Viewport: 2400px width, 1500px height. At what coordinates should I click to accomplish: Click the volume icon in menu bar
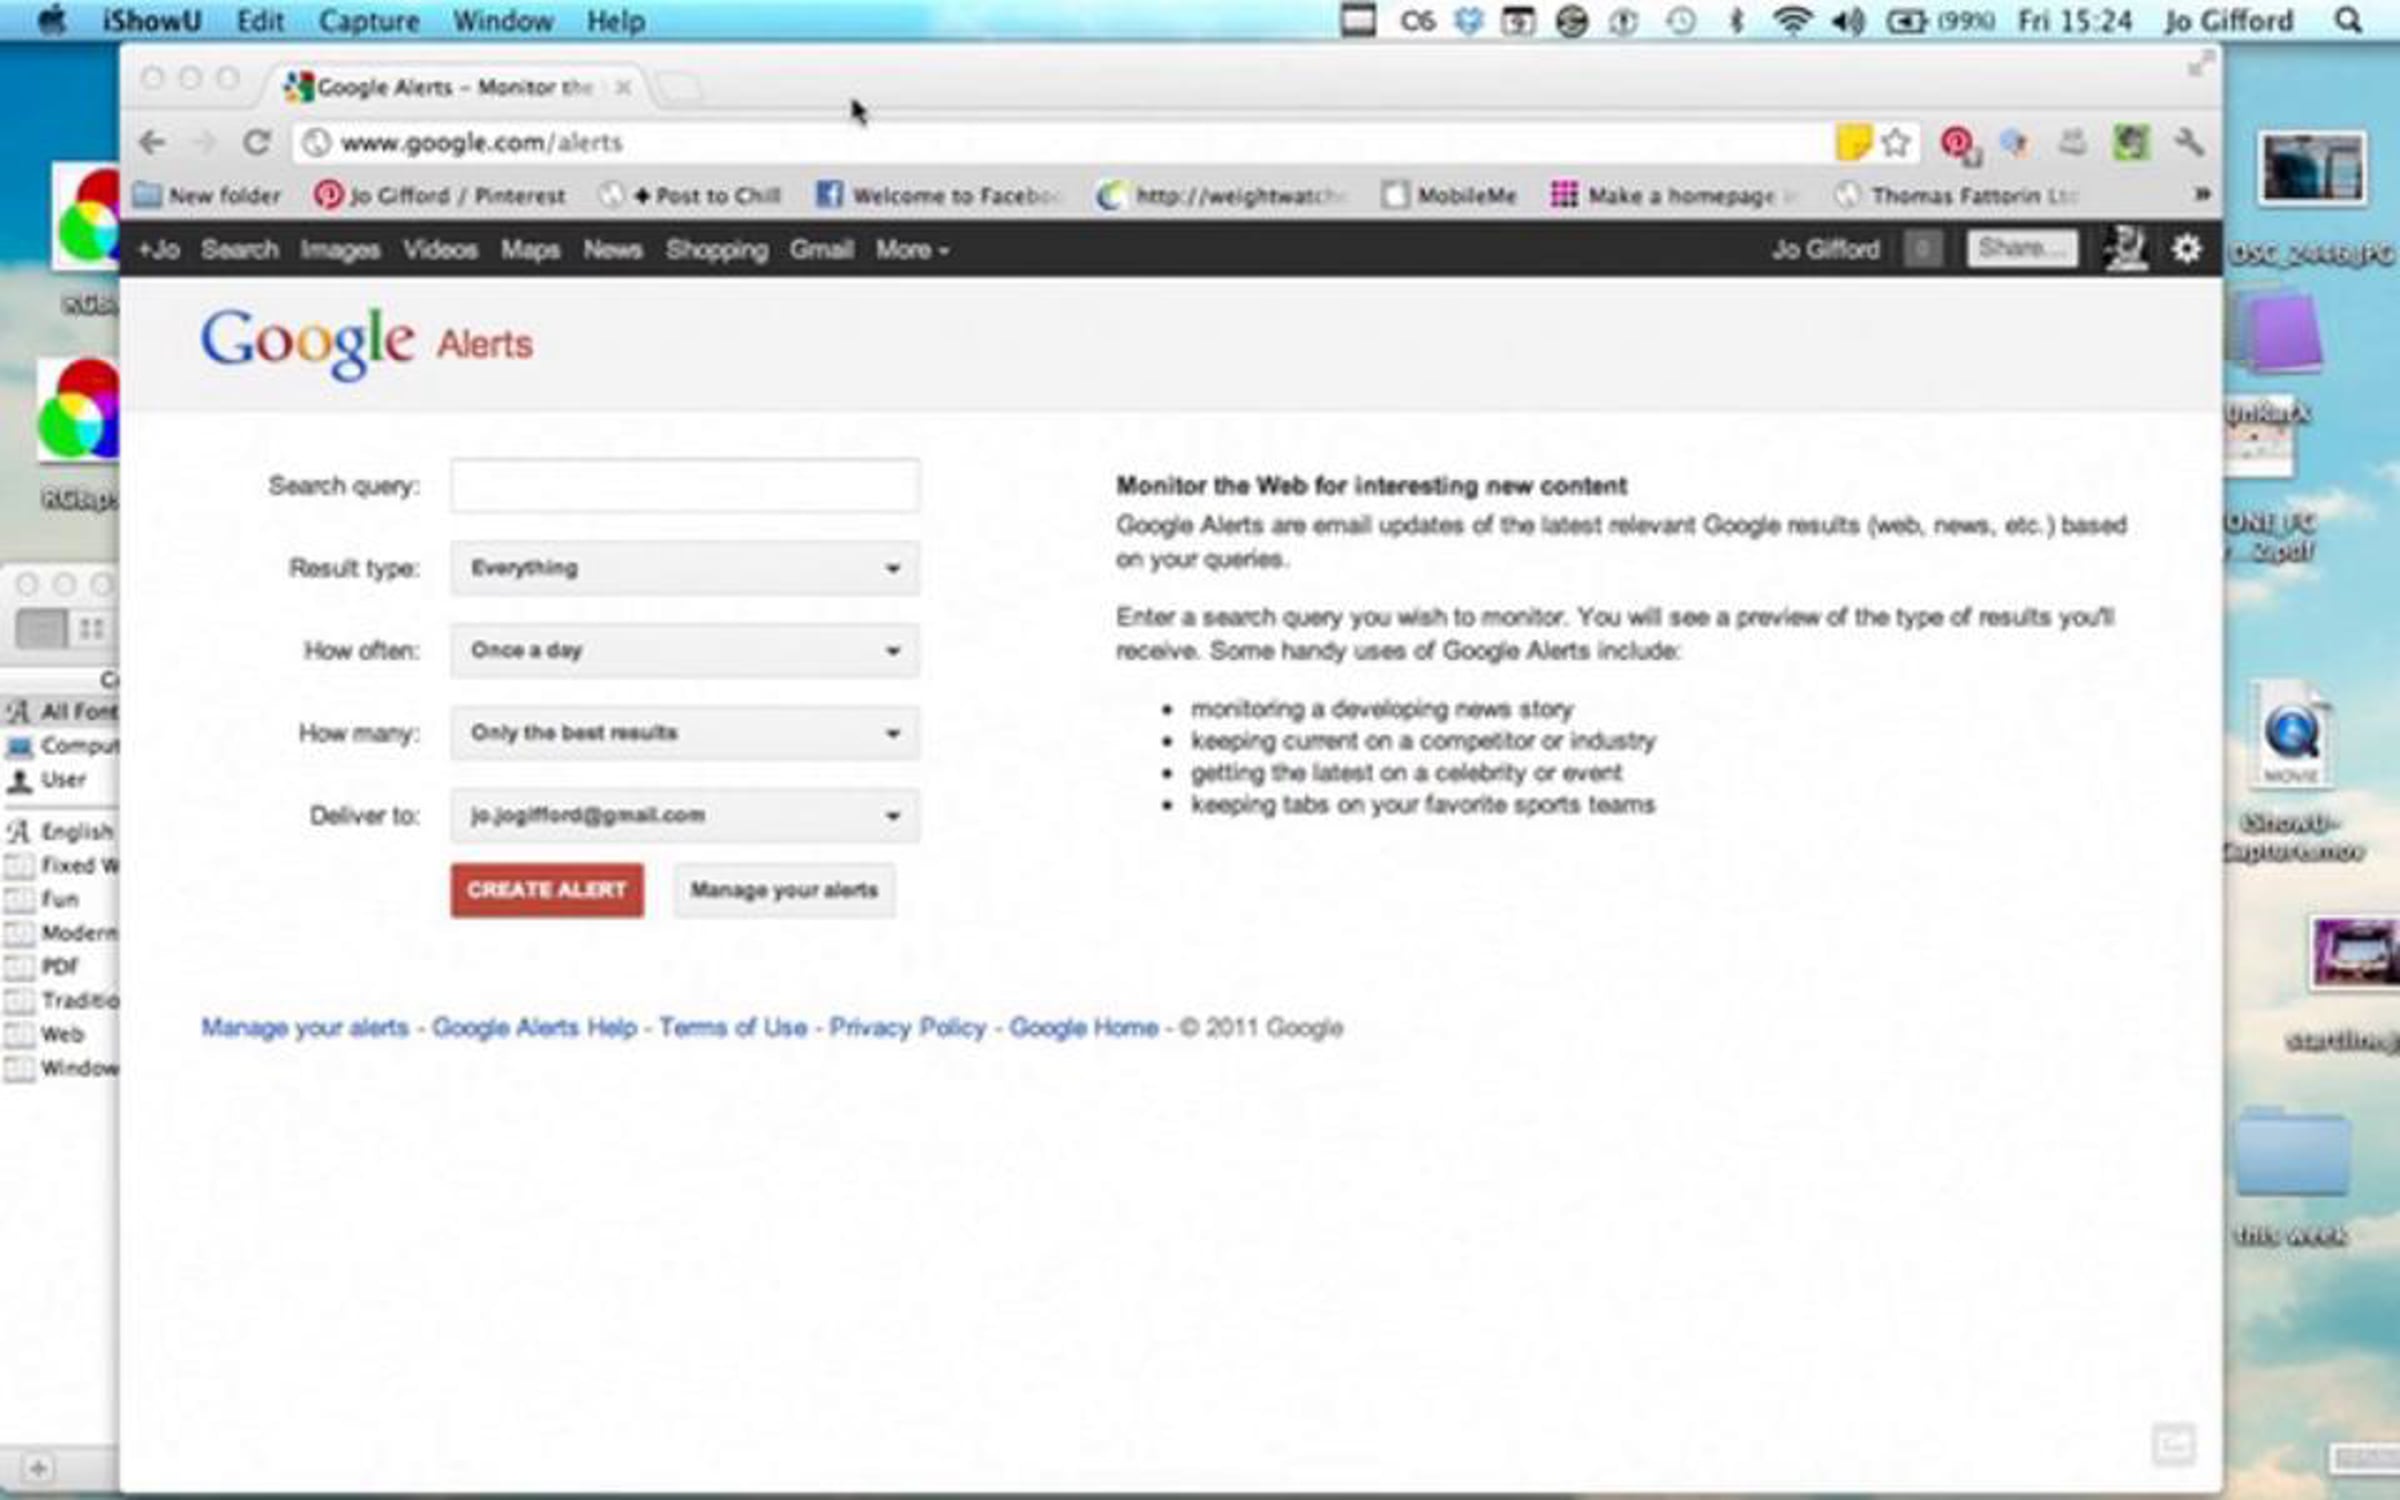[x=1847, y=21]
